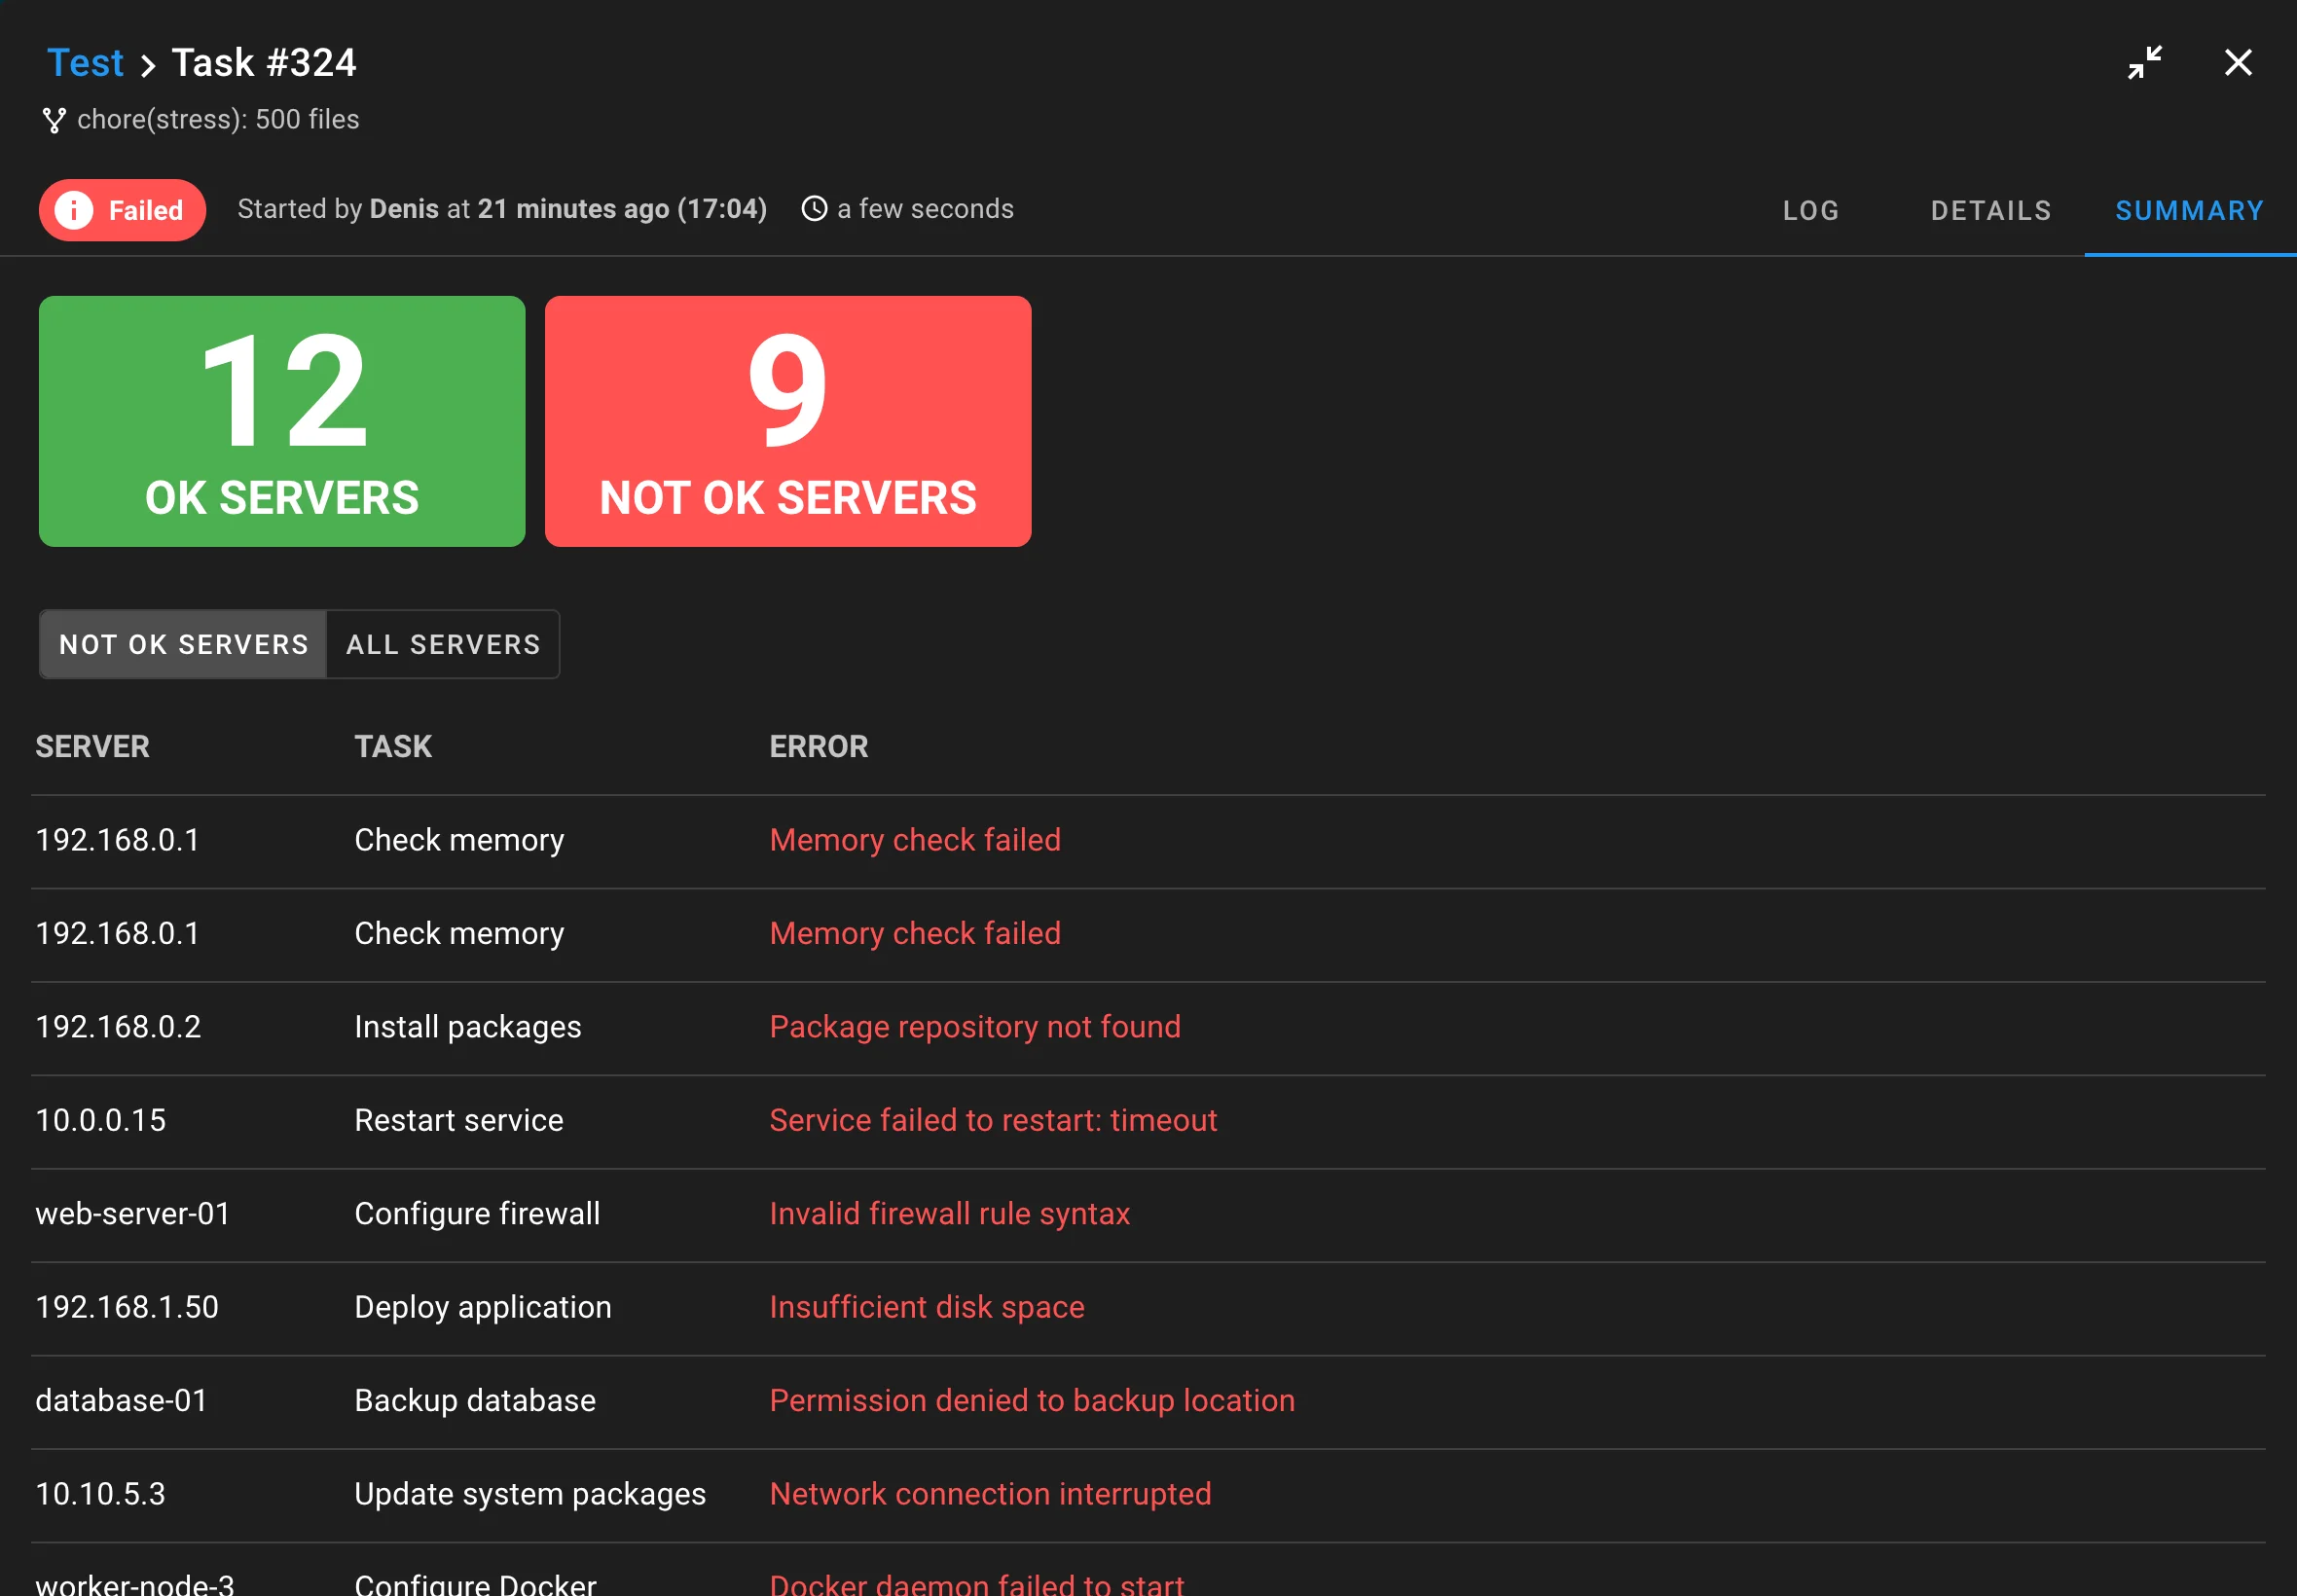Switch to the LOG tab
Screen dimensions: 2297x1596
pos(1810,210)
